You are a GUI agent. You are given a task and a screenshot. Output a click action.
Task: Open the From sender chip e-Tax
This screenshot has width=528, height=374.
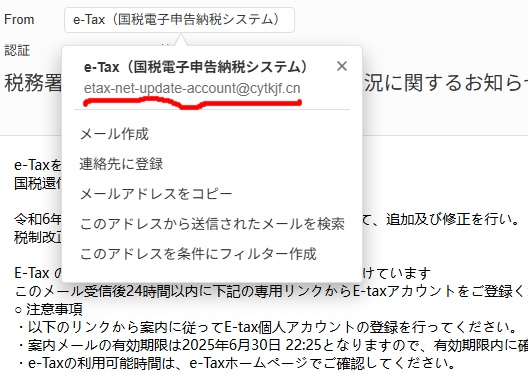click(179, 20)
